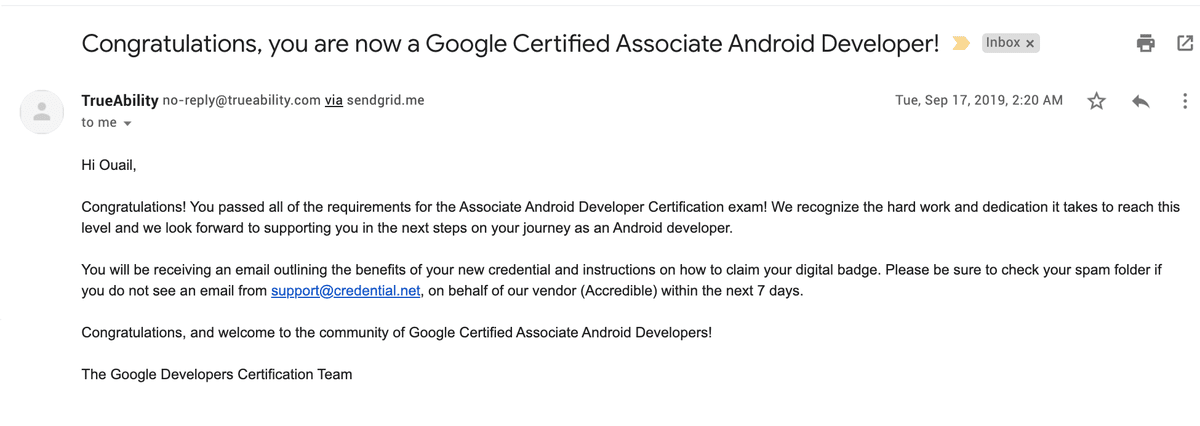Remove the Inbox label with its x
This screenshot has height=426, width=1200.
pos(1031,43)
